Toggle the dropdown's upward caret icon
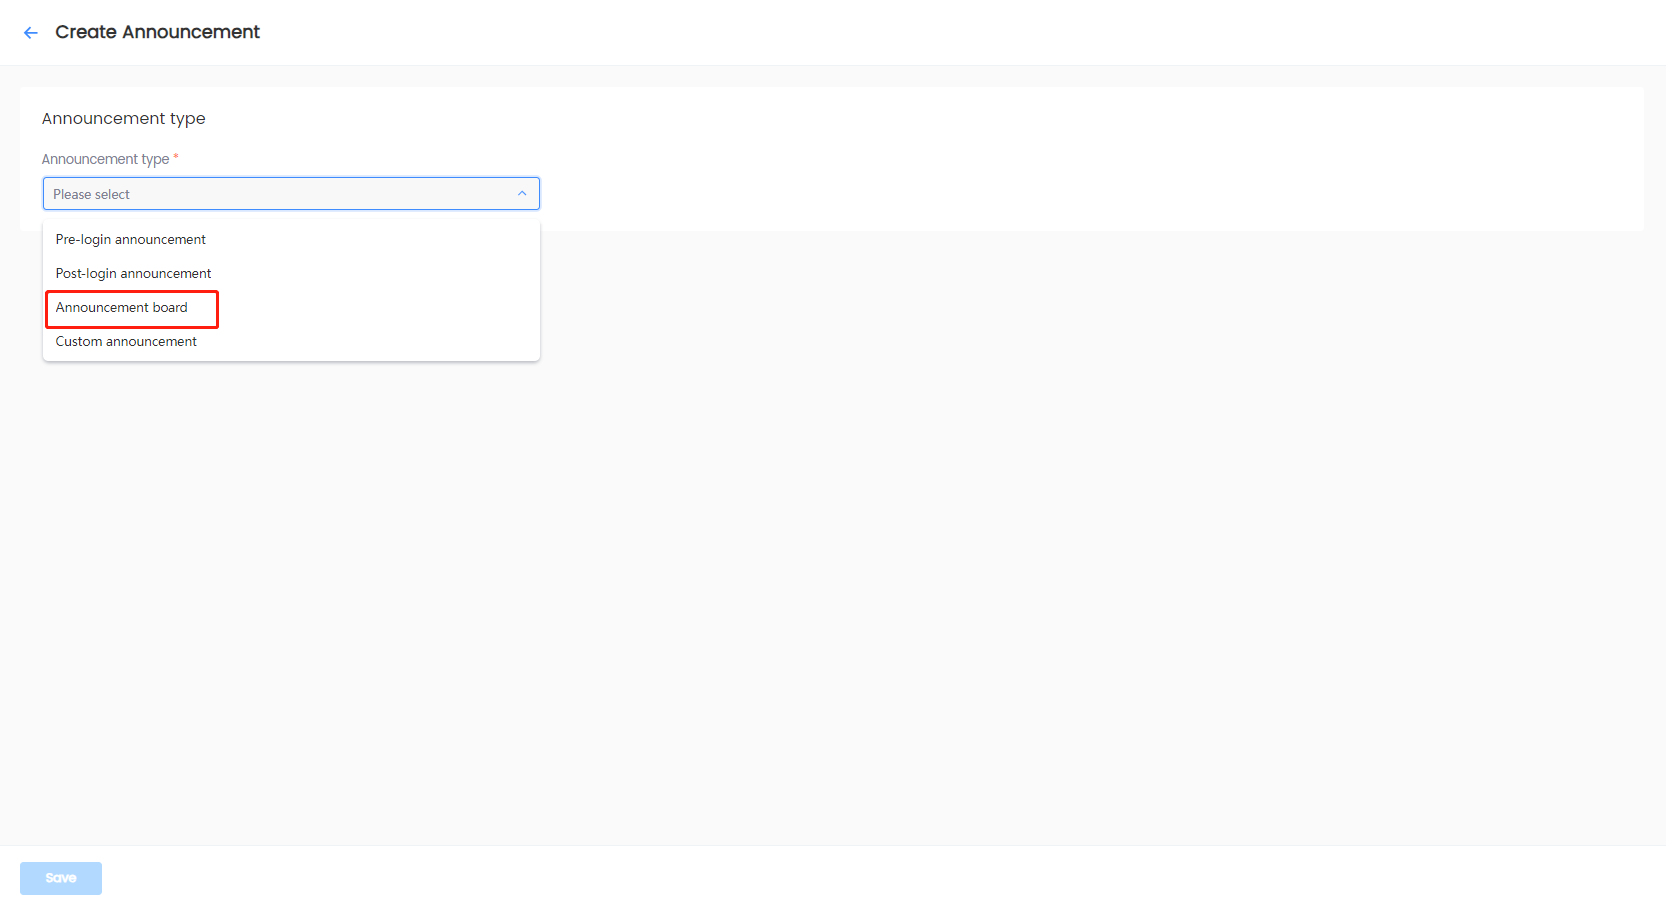The image size is (1666, 911). [522, 194]
